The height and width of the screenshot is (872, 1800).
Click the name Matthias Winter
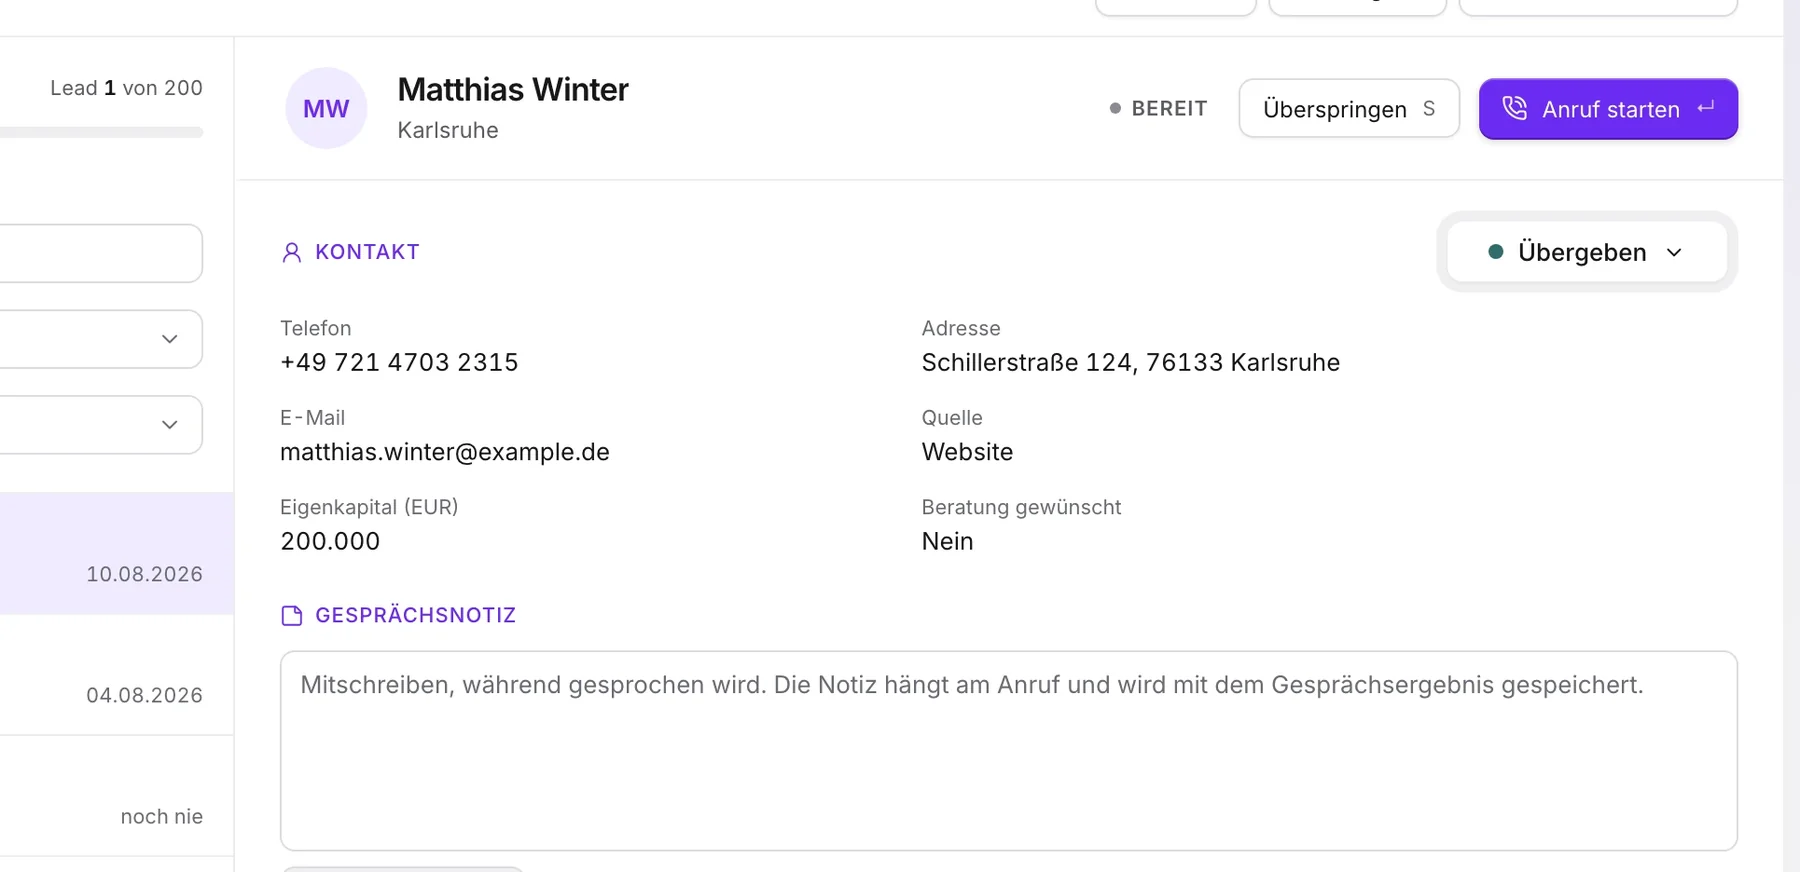point(513,90)
